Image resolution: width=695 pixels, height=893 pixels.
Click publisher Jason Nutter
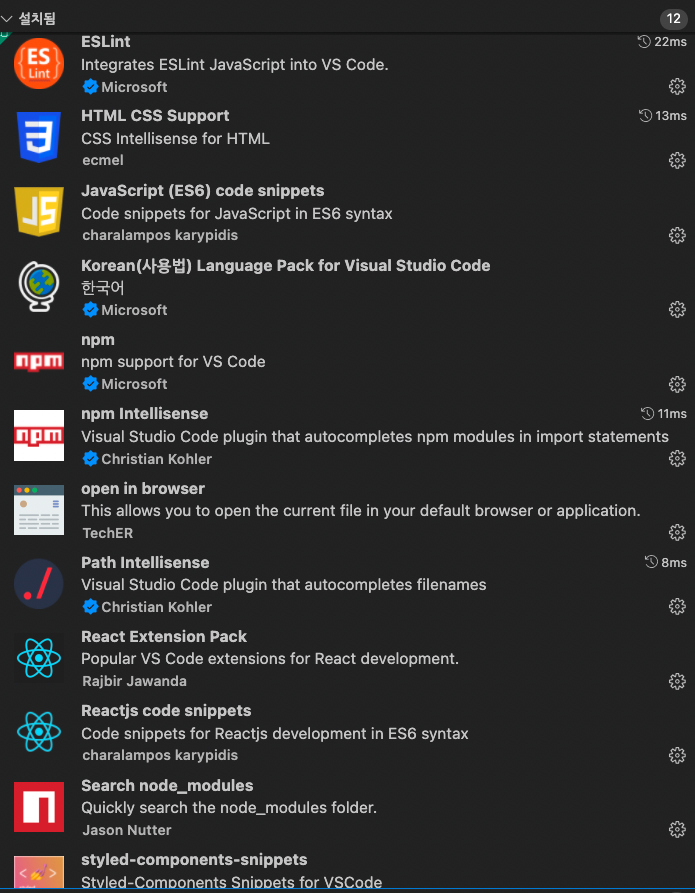(x=126, y=830)
